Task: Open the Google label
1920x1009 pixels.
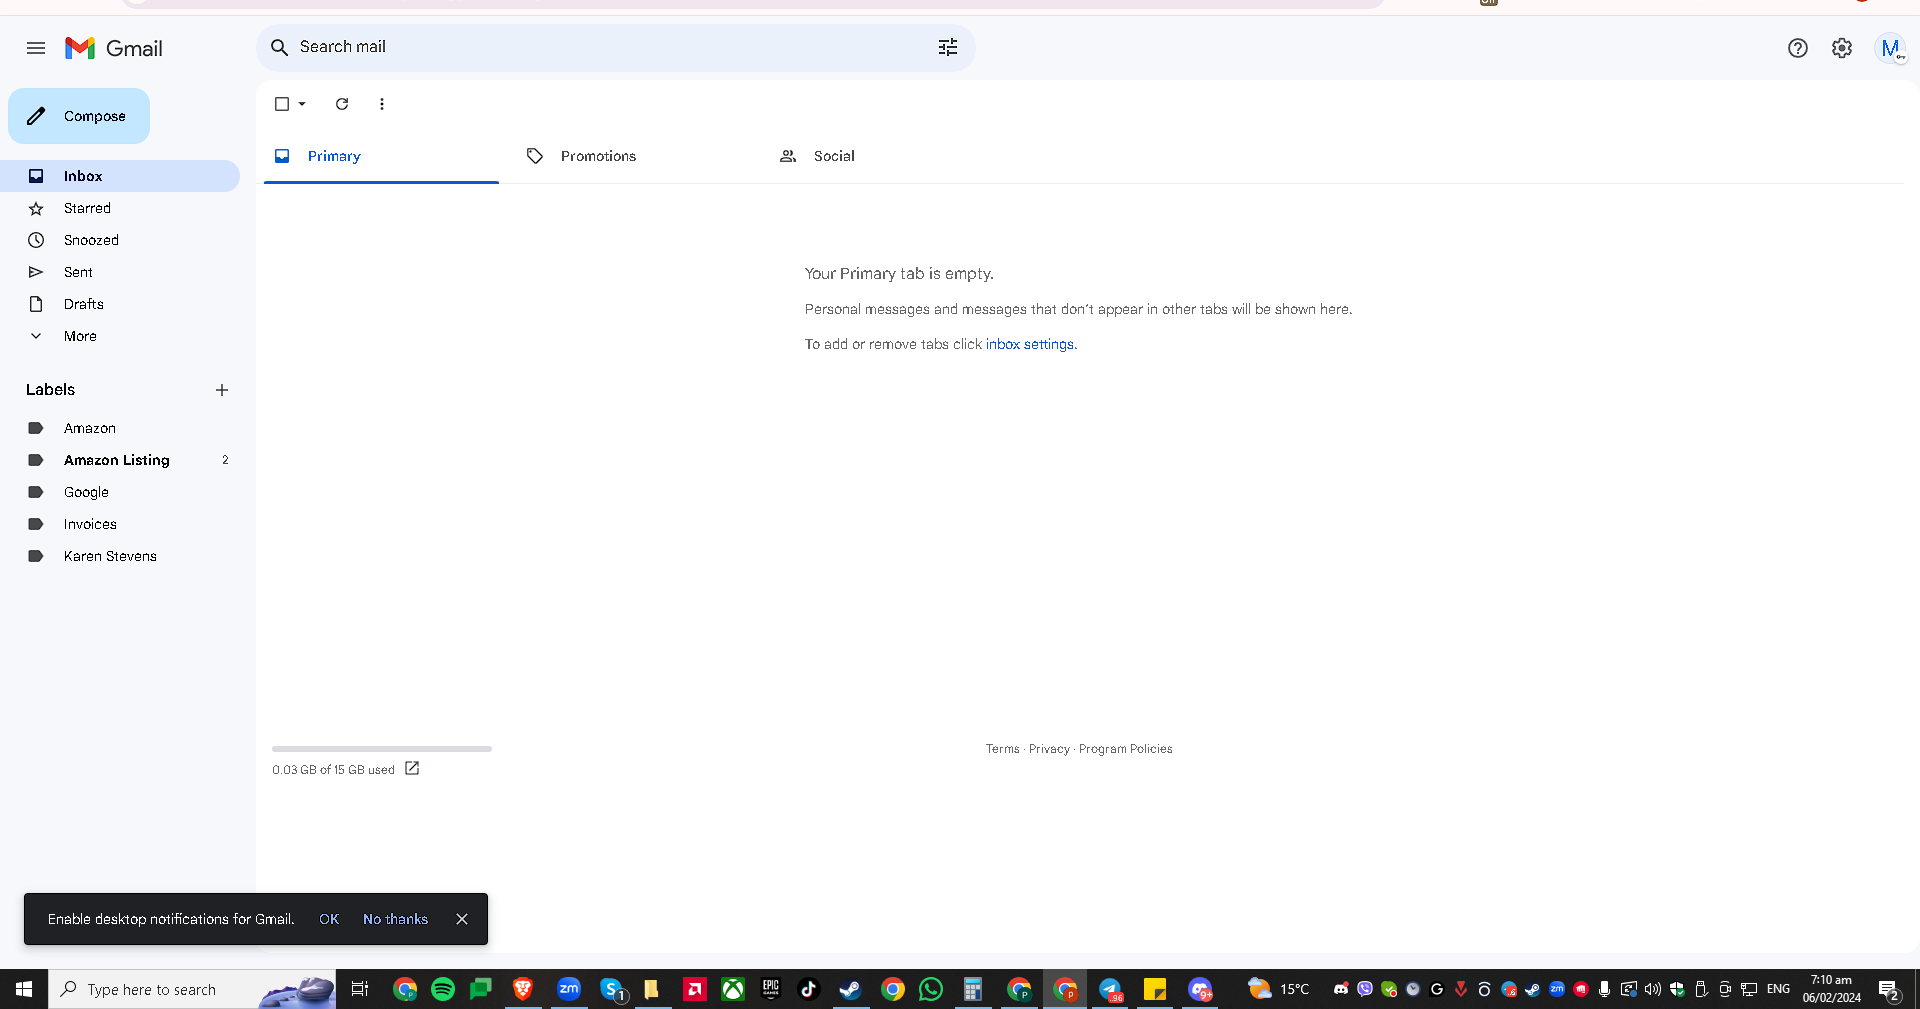Action: (120, 492)
